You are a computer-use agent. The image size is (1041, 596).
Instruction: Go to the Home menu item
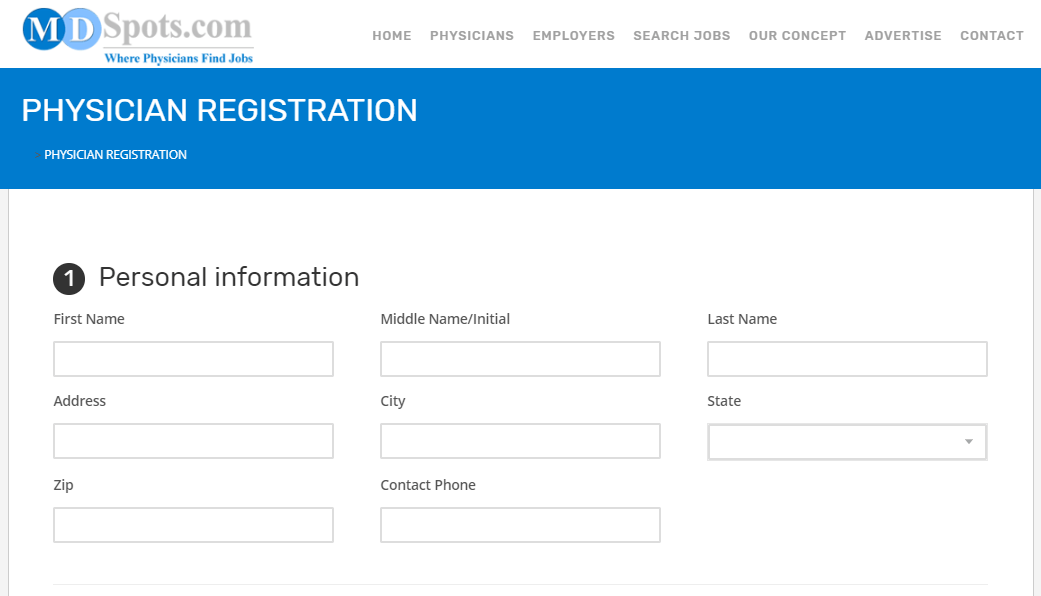tap(392, 36)
